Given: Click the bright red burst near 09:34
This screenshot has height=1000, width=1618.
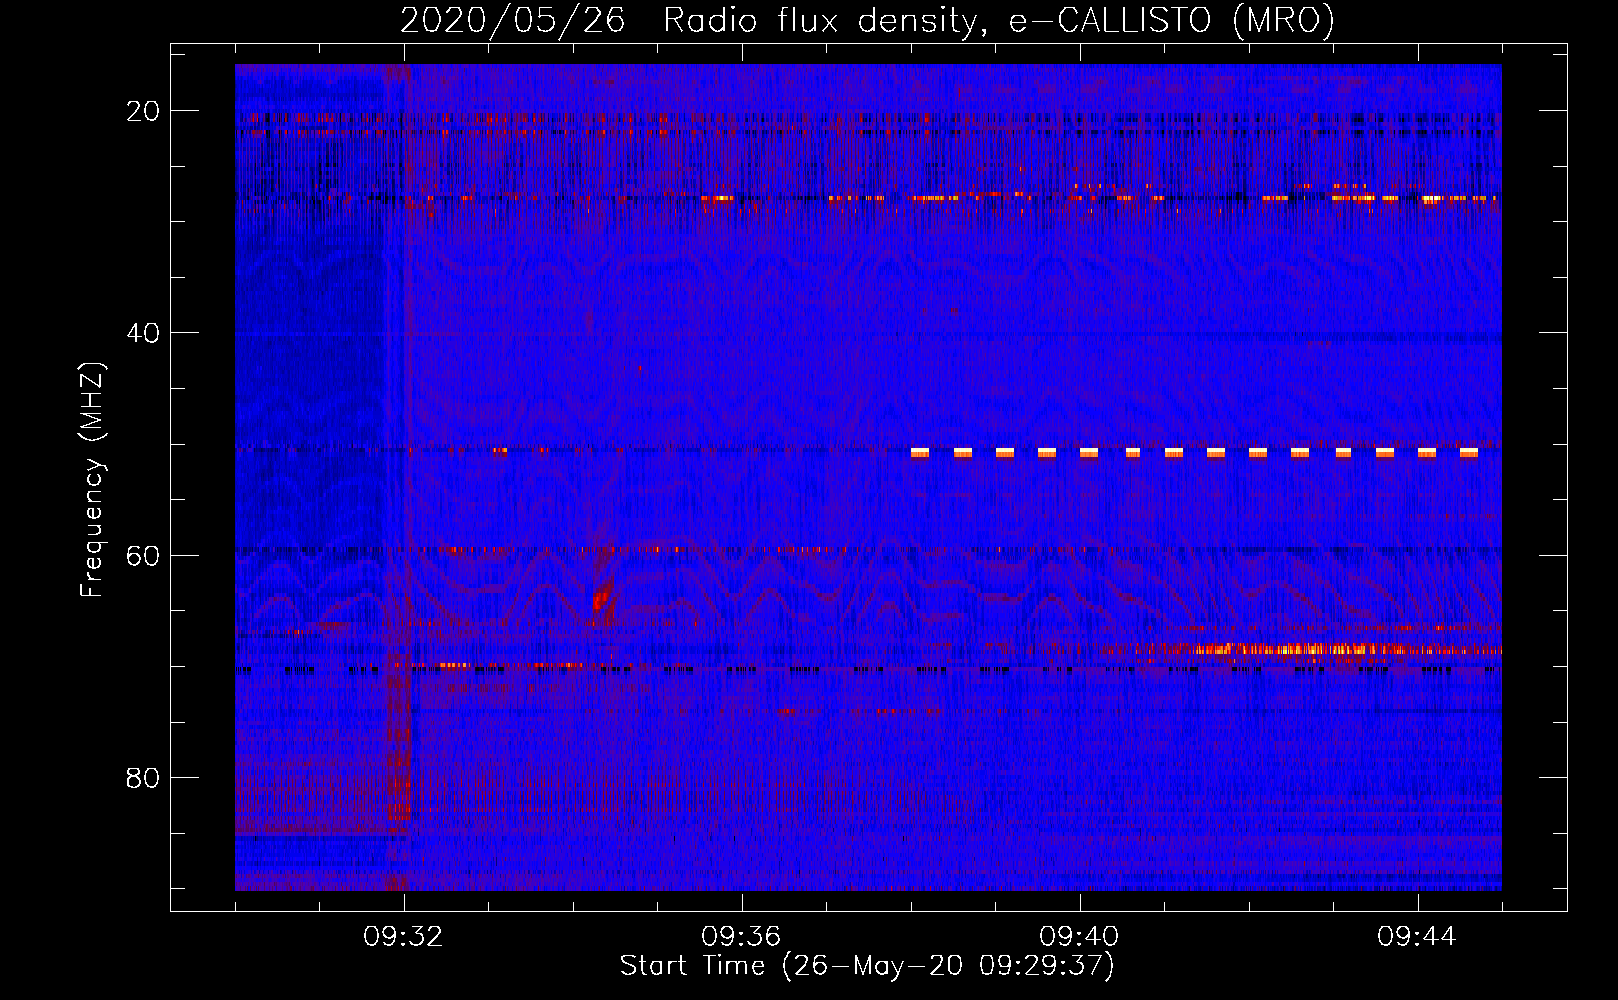Looking at the screenshot, I should (600, 600).
